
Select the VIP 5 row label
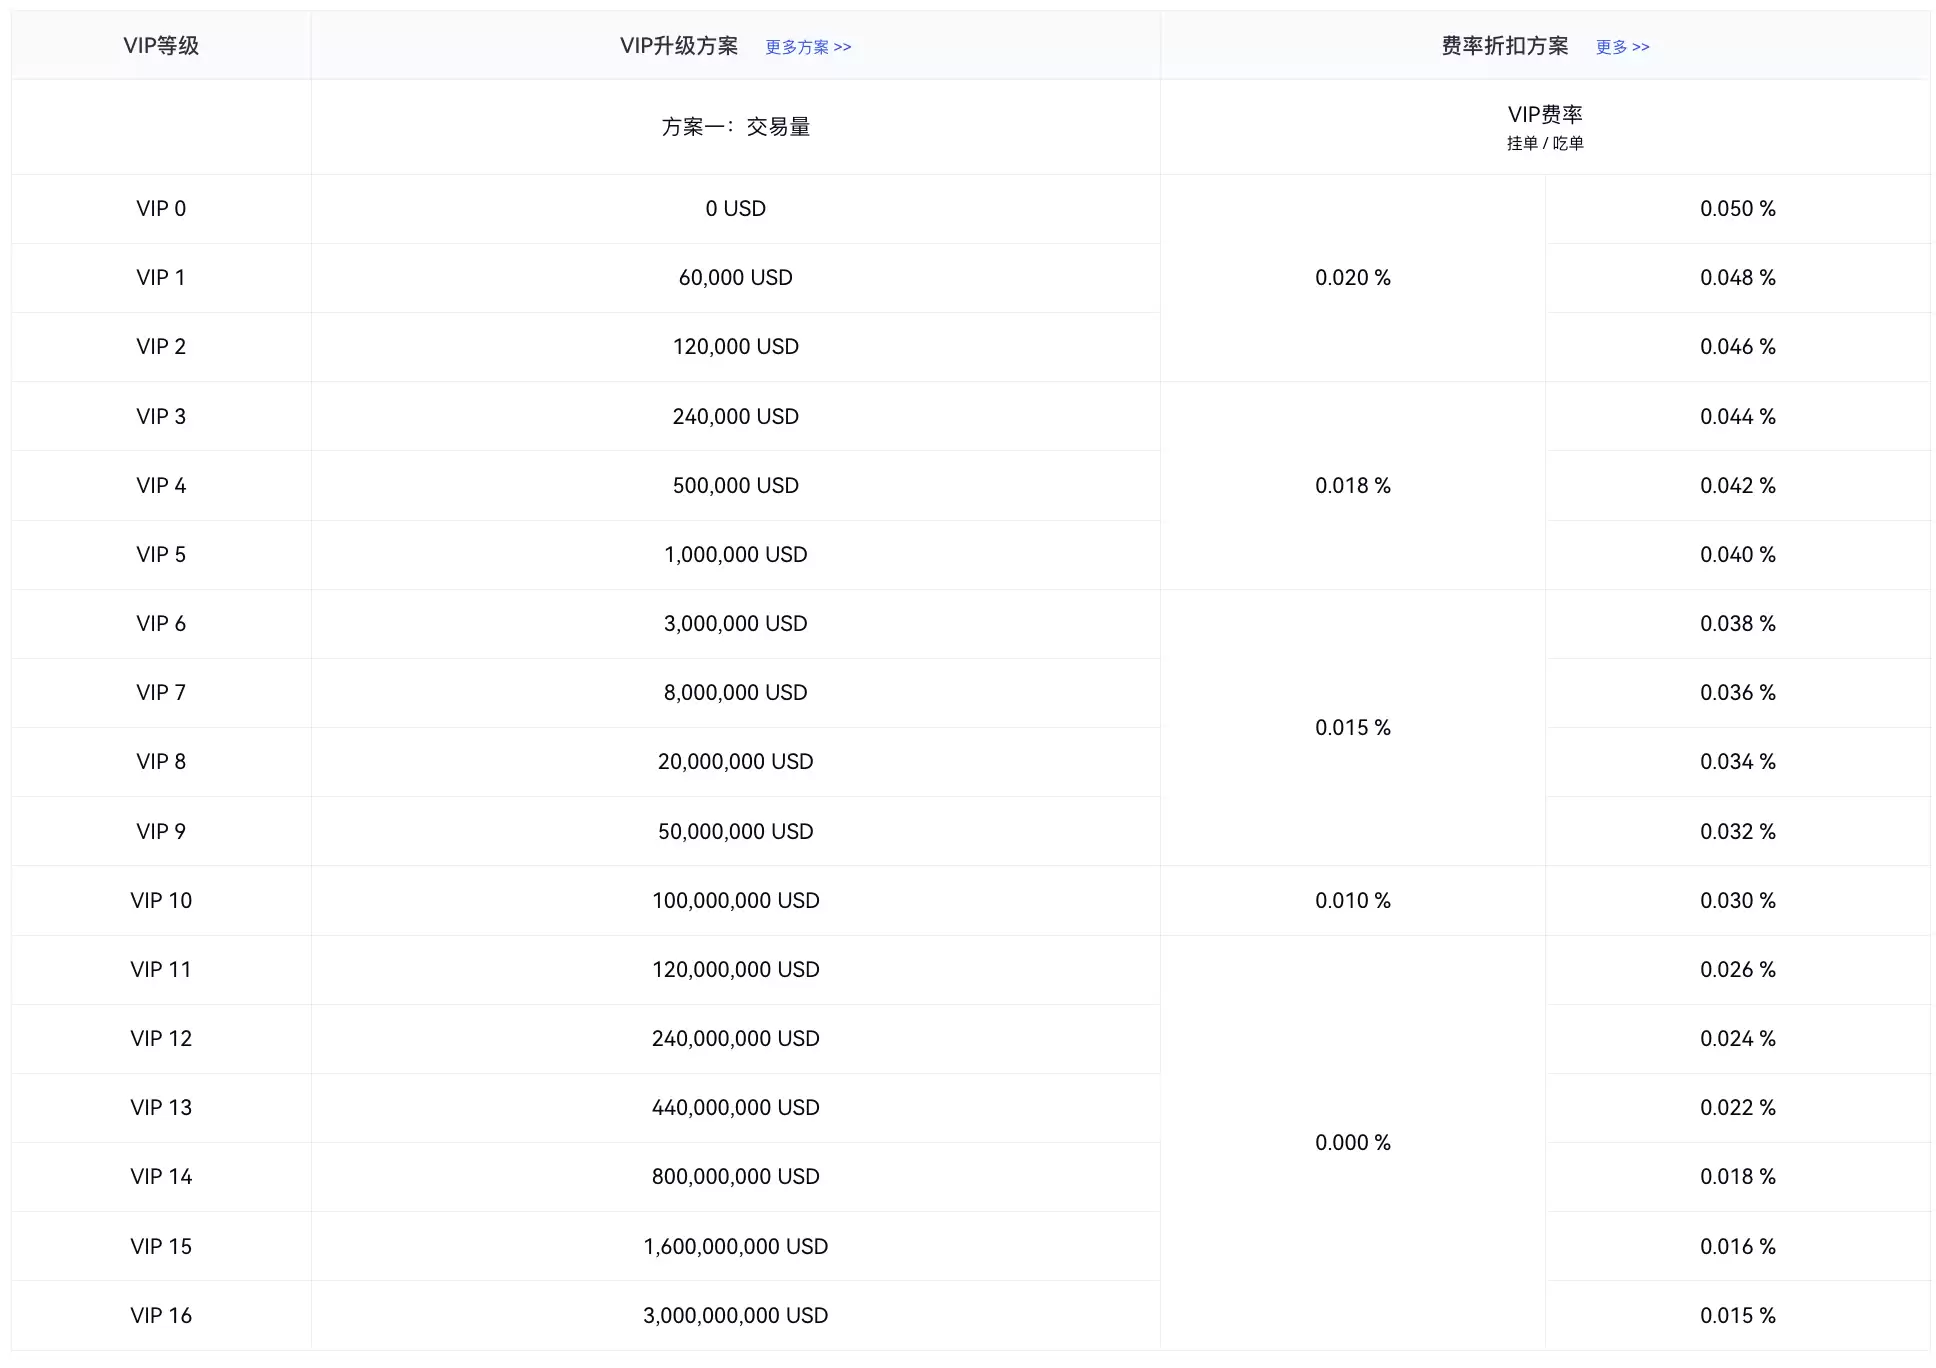click(x=161, y=555)
